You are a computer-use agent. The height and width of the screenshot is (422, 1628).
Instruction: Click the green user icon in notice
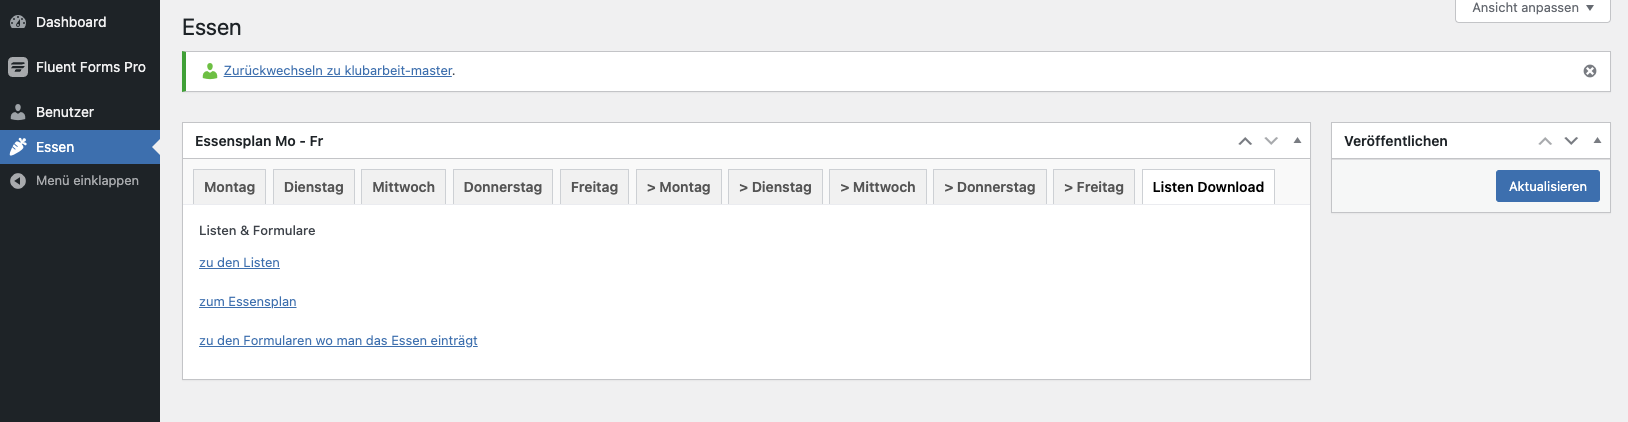pyautogui.click(x=210, y=71)
